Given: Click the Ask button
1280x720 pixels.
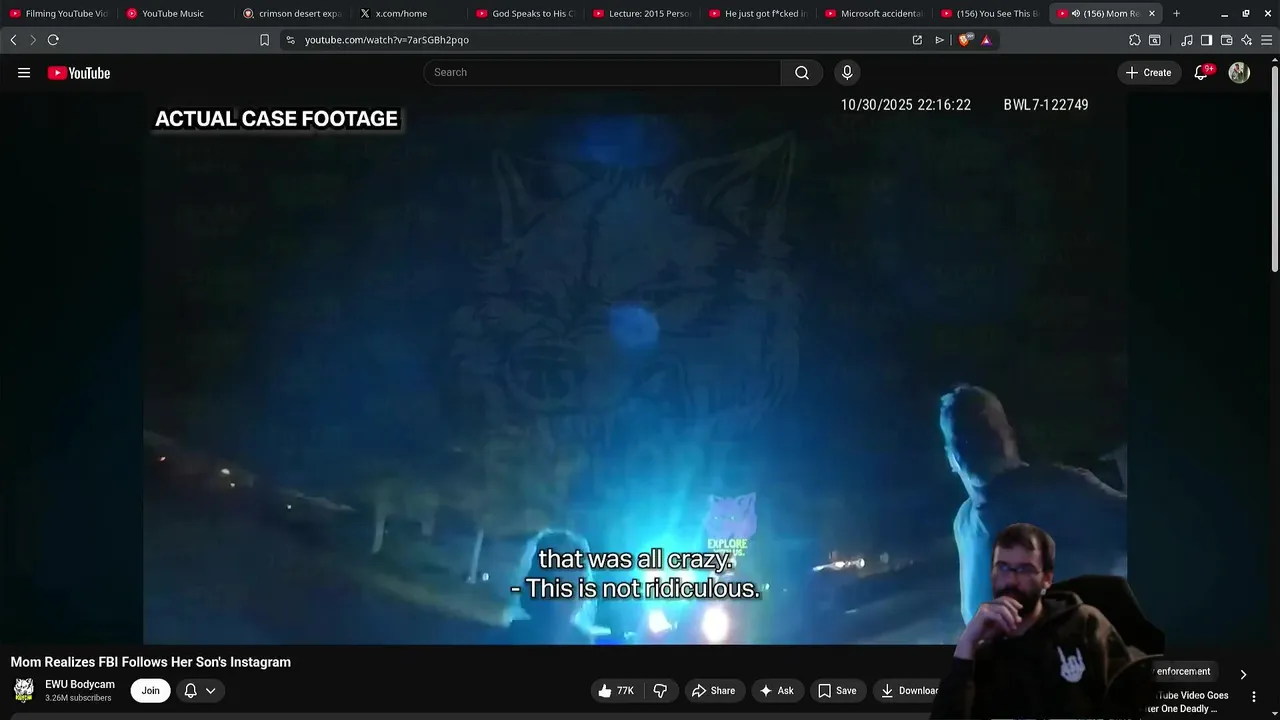Looking at the screenshot, I should point(777,690).
